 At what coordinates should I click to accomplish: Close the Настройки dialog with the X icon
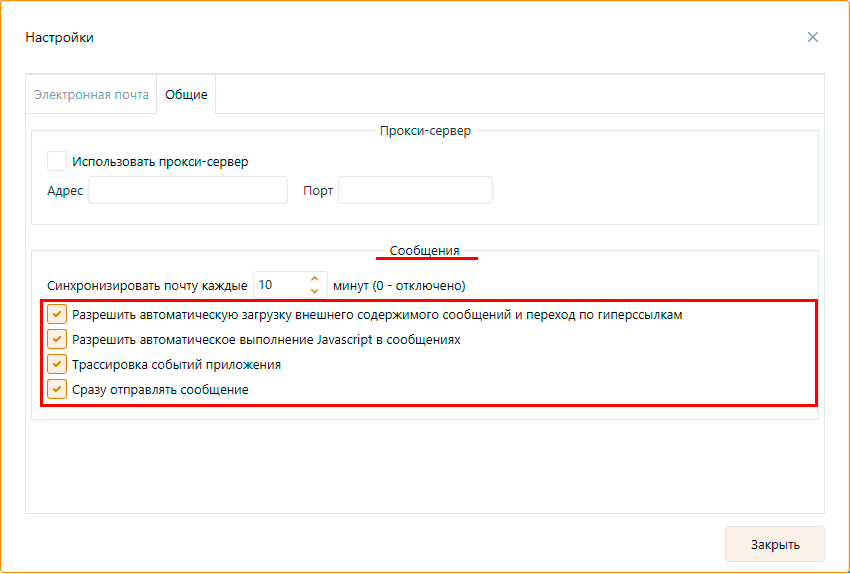point(813,37)
